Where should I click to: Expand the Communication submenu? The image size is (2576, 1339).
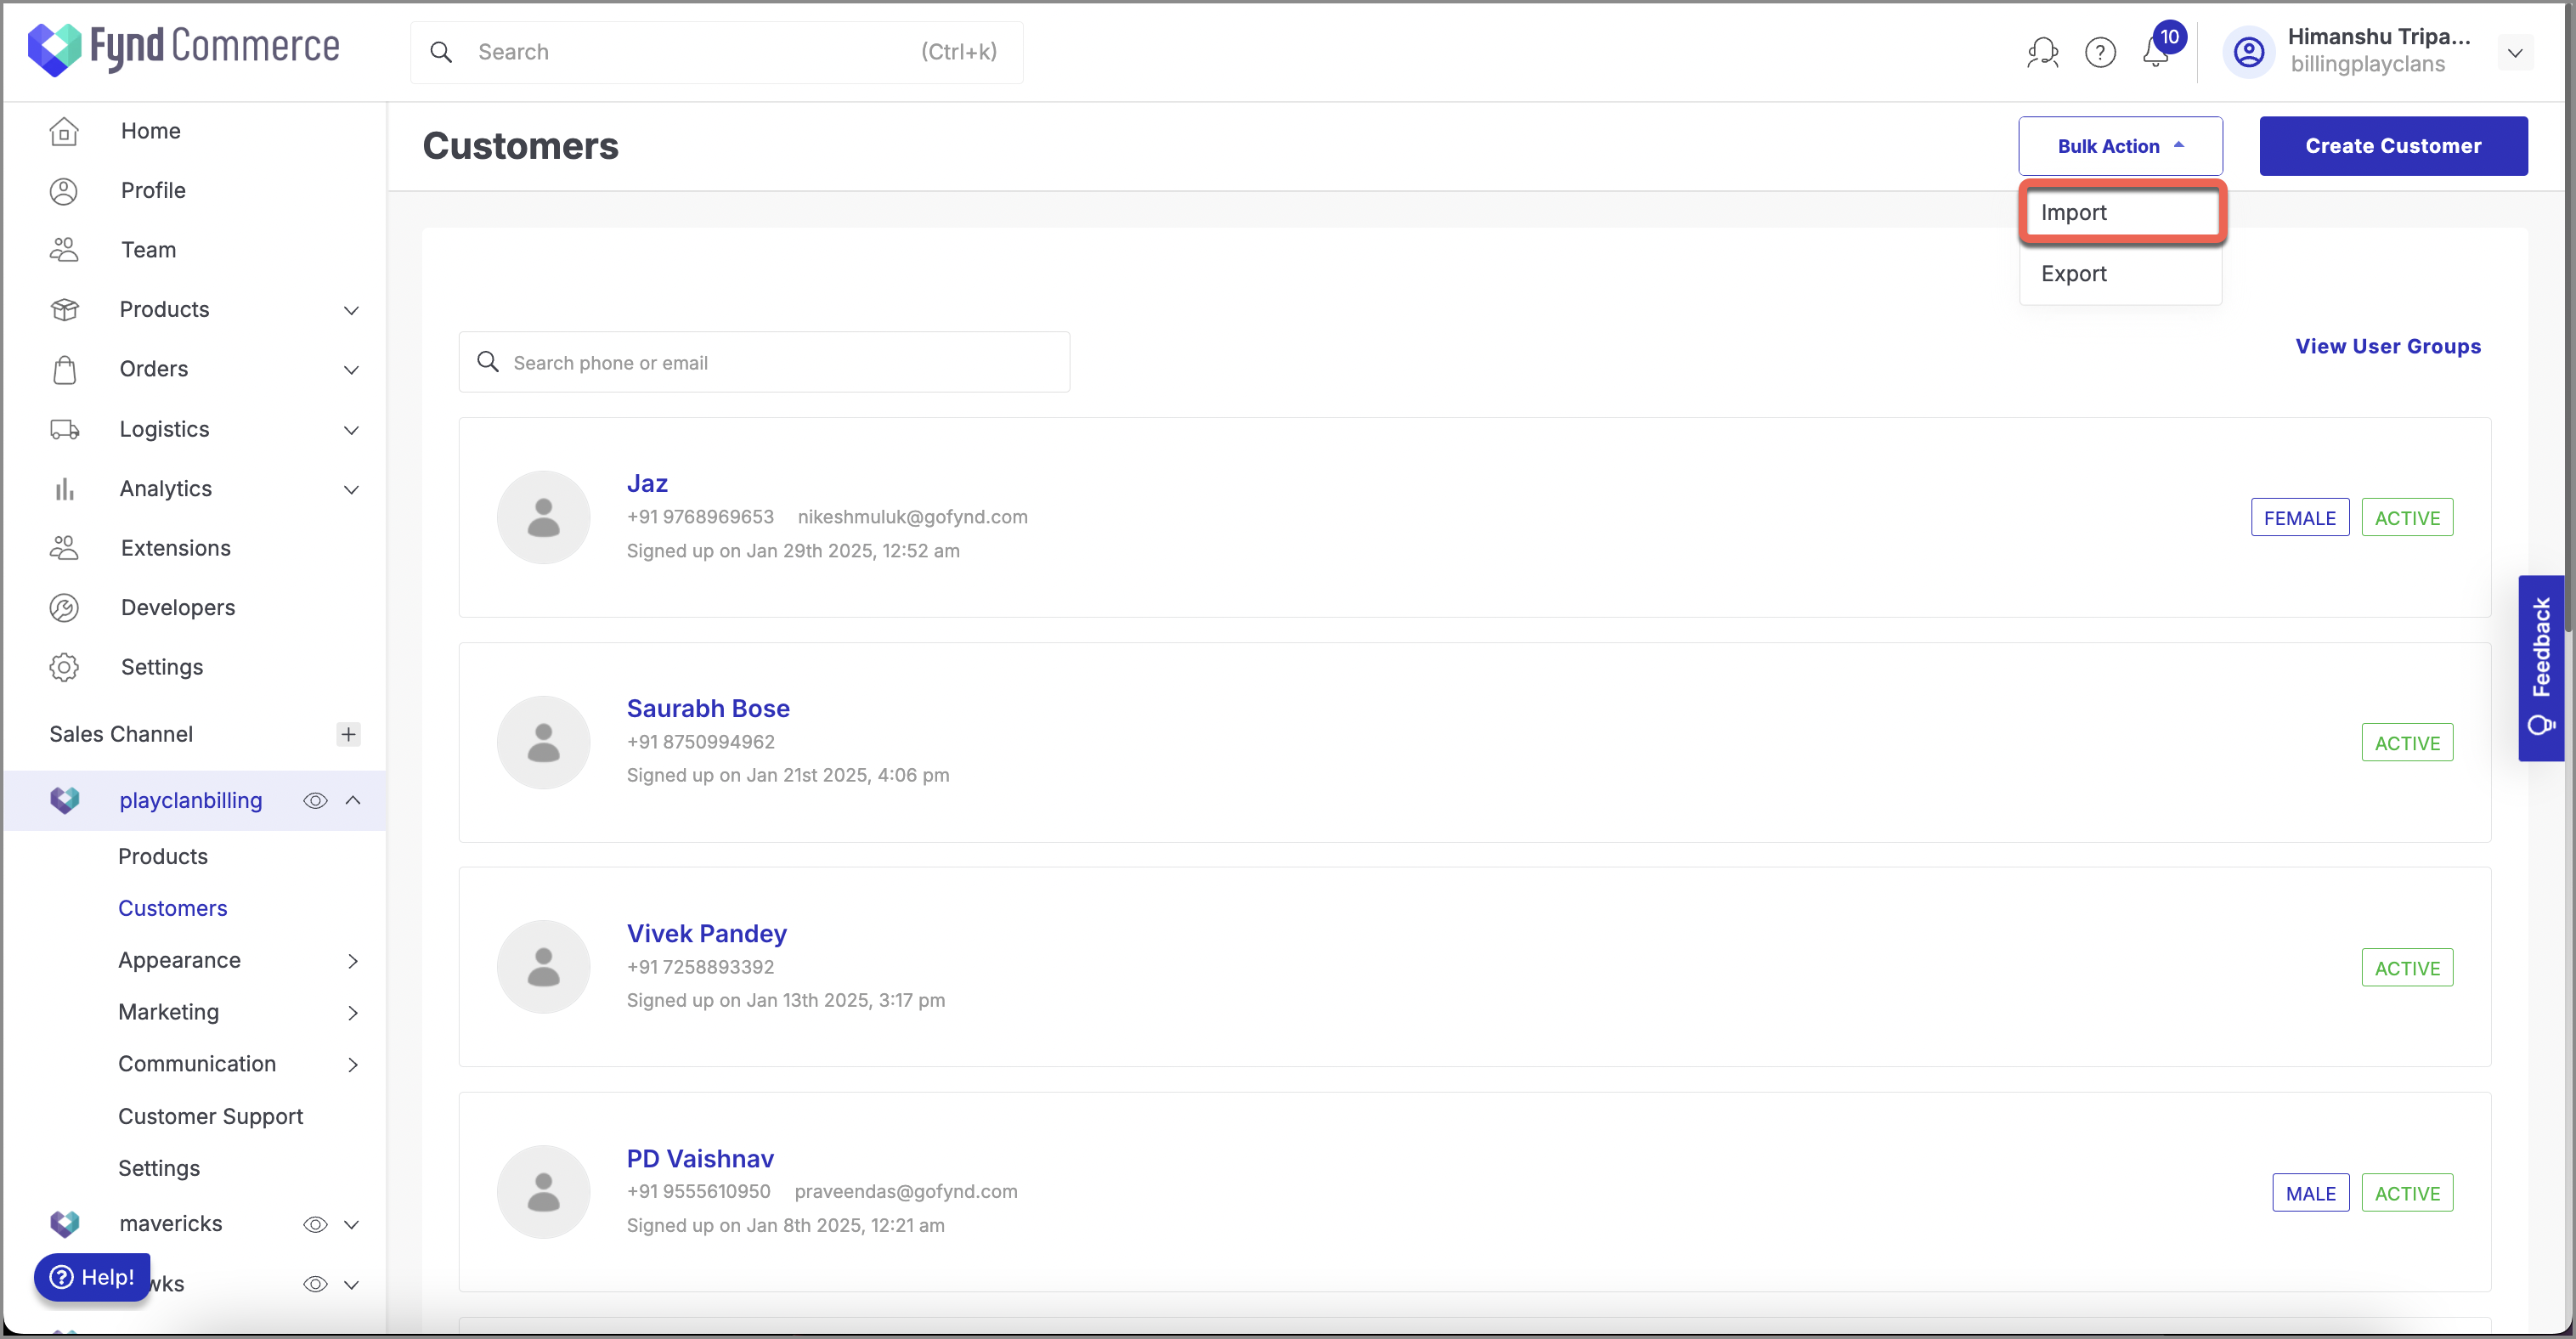point(352,1065)
